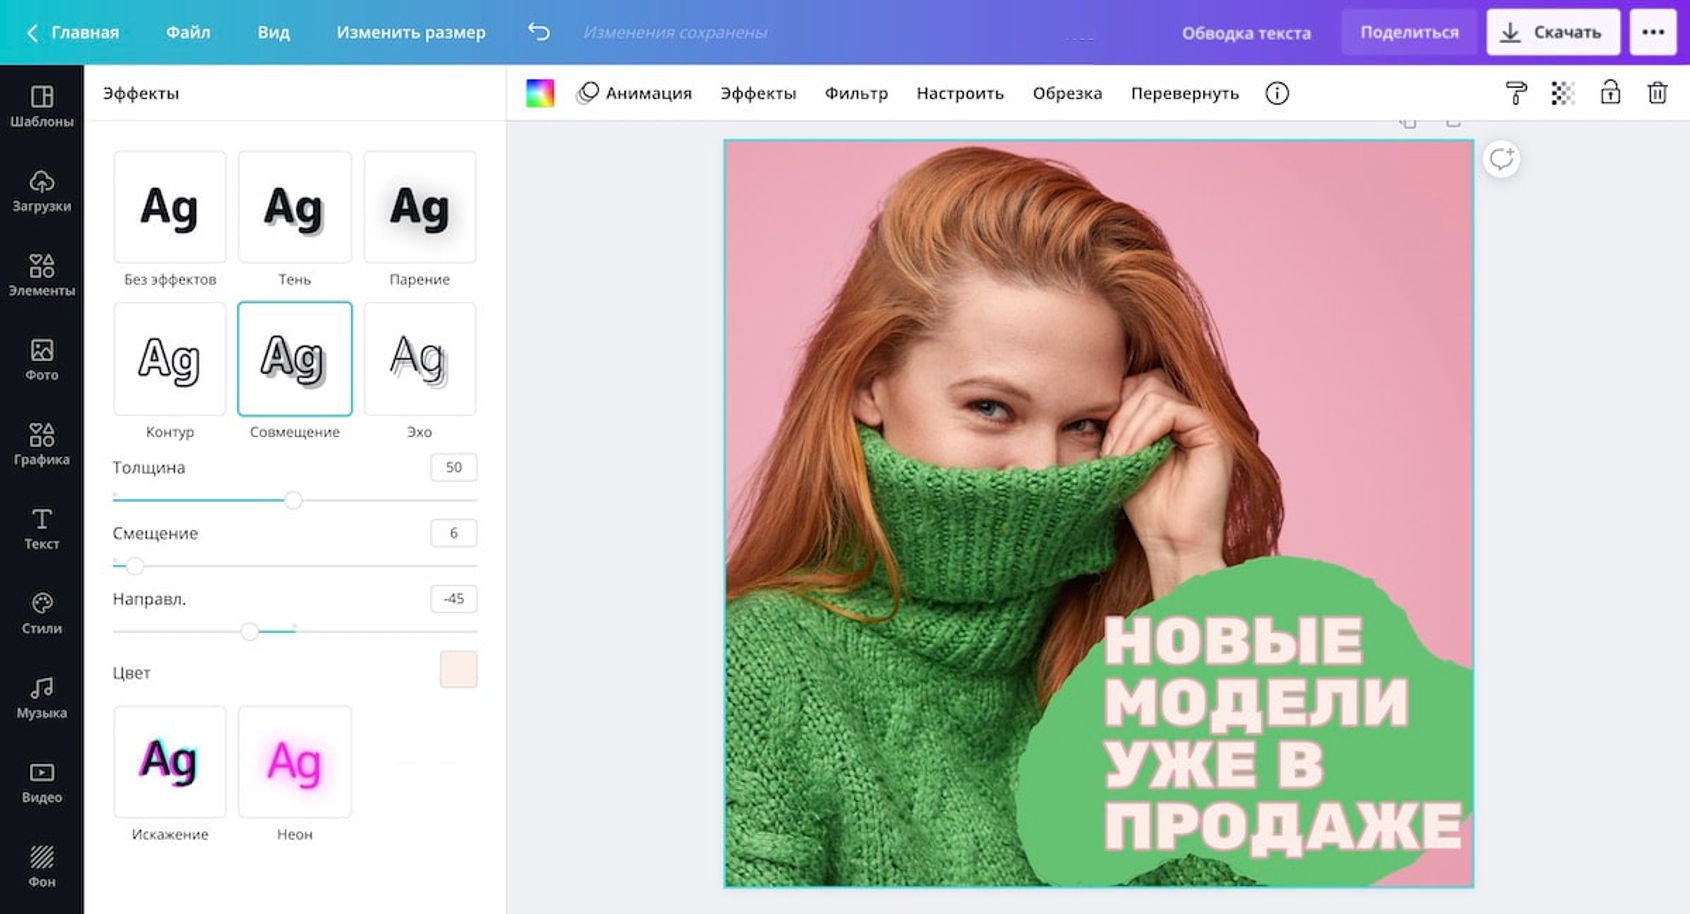The width and height of the screenshot is (1690, 914).
Task: Click the info circle icon
Action: [1277, 93]
